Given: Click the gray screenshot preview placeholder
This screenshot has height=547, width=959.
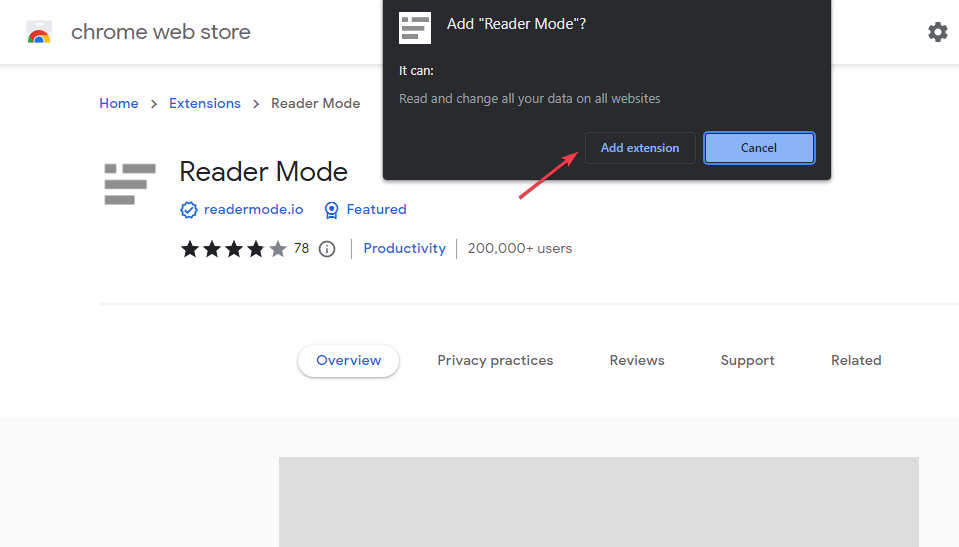Looking at the screenshot, I should coord(599,502).
